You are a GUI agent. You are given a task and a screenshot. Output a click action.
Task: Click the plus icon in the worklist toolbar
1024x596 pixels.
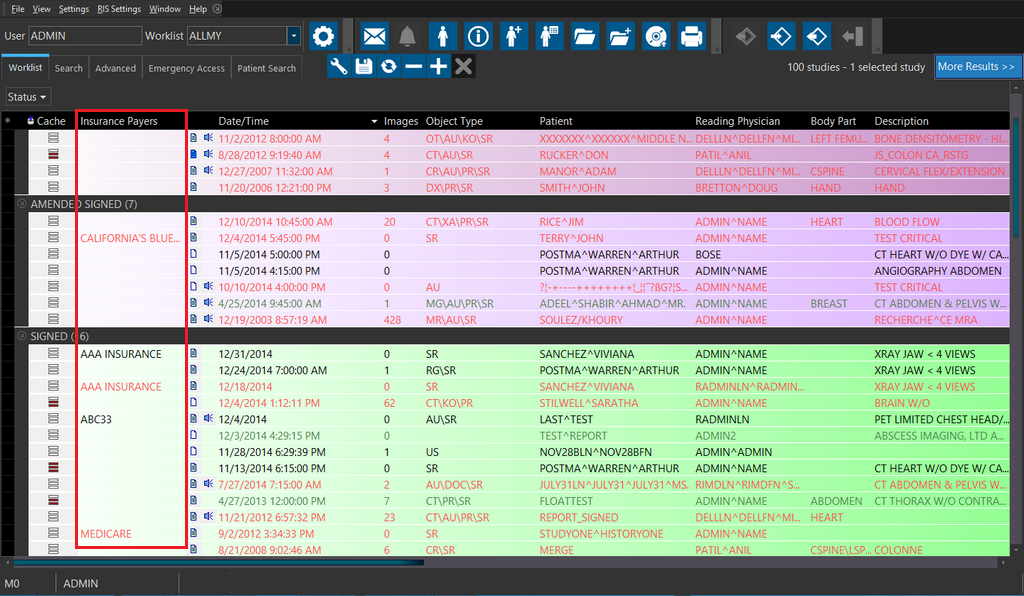click(438, 67)
